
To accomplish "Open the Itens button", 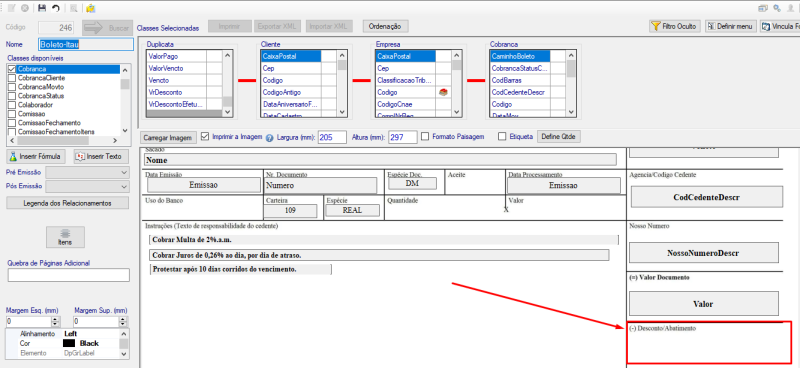I will 65,237.
